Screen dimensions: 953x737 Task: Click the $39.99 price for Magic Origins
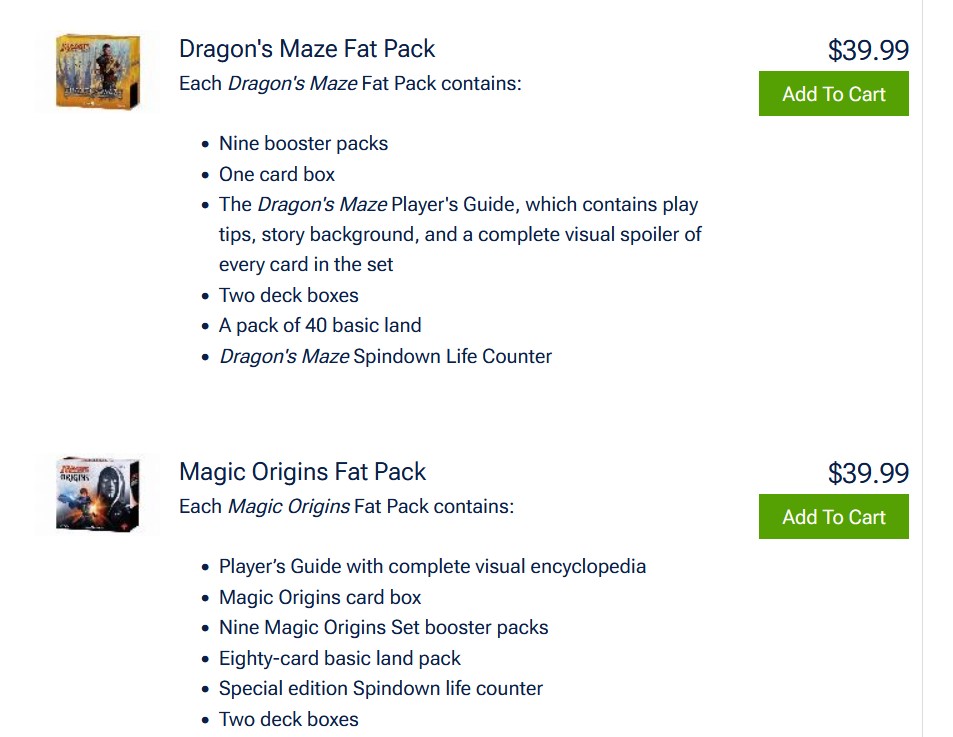click(869, 473)
